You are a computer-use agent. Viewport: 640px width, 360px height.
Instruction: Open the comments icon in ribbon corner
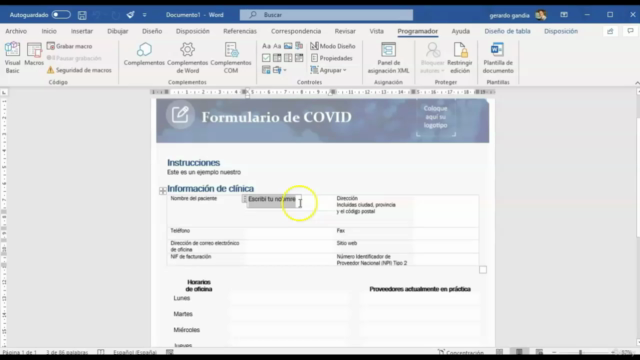630,31
